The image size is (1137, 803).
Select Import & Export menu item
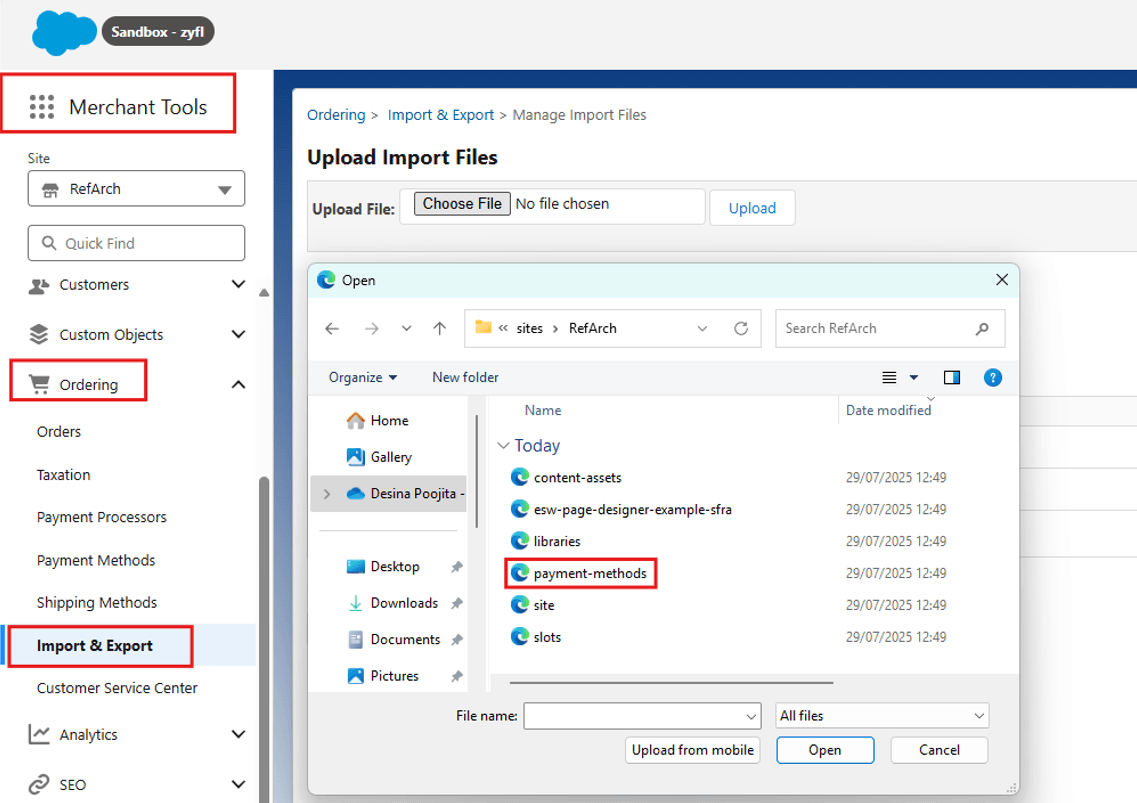tap(95, 646)
